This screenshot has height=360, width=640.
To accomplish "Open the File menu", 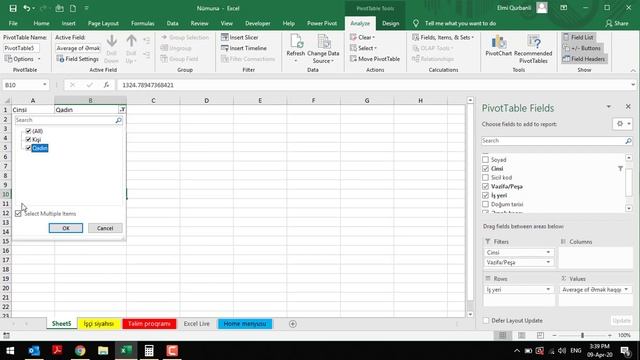I will pos(13,23).
